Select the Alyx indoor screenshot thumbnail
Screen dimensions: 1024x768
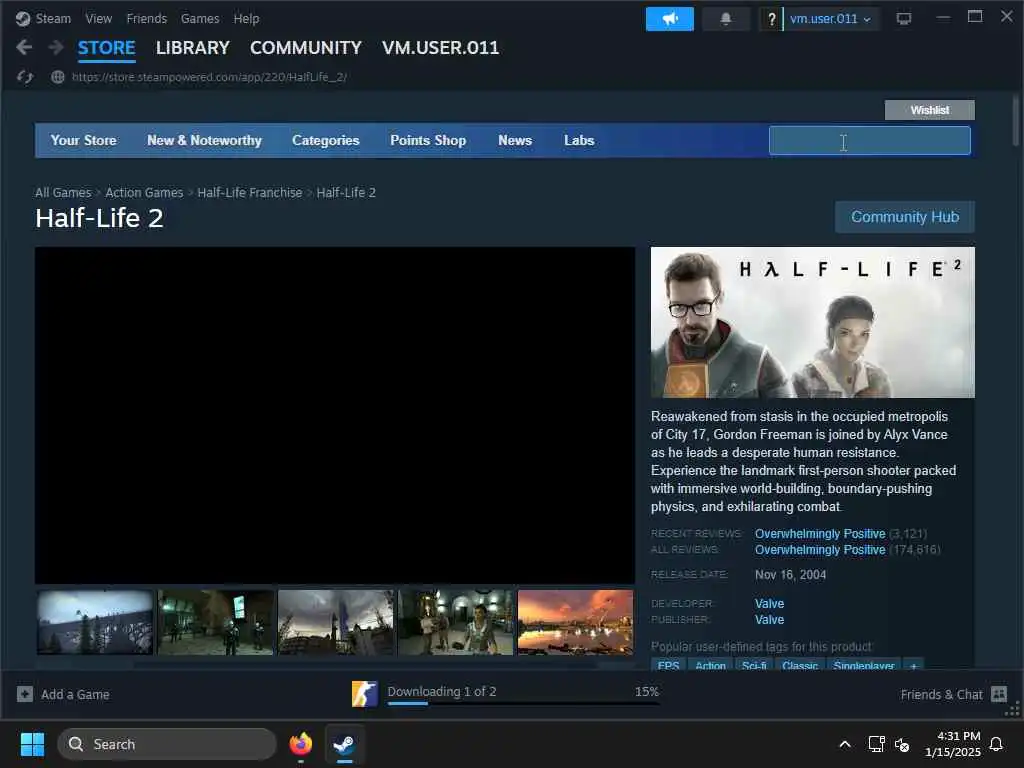(456, 622)
